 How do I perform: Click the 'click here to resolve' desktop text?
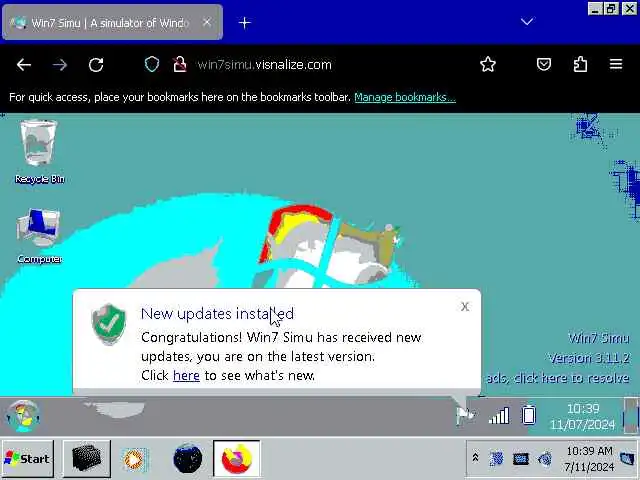click(x=571, y=378)
